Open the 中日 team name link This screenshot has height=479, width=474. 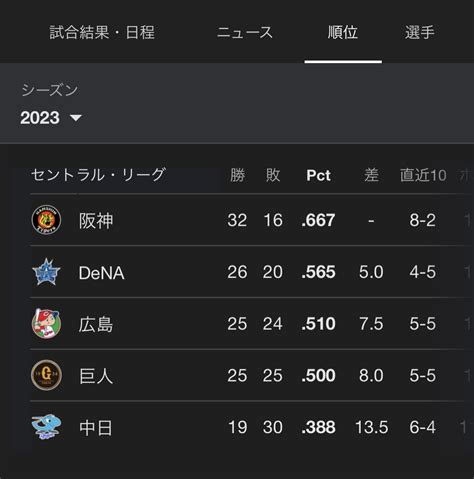pyautogui.click(x=96, y=428)
